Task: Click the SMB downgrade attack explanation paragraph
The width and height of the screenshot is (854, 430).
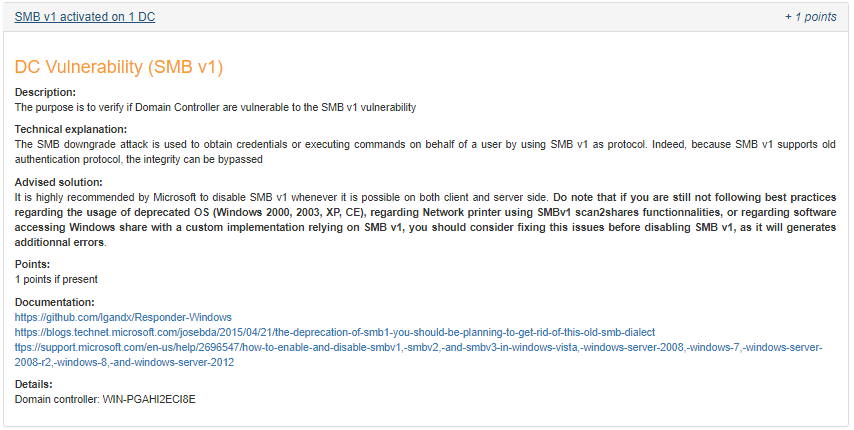Action: [425, 152]
